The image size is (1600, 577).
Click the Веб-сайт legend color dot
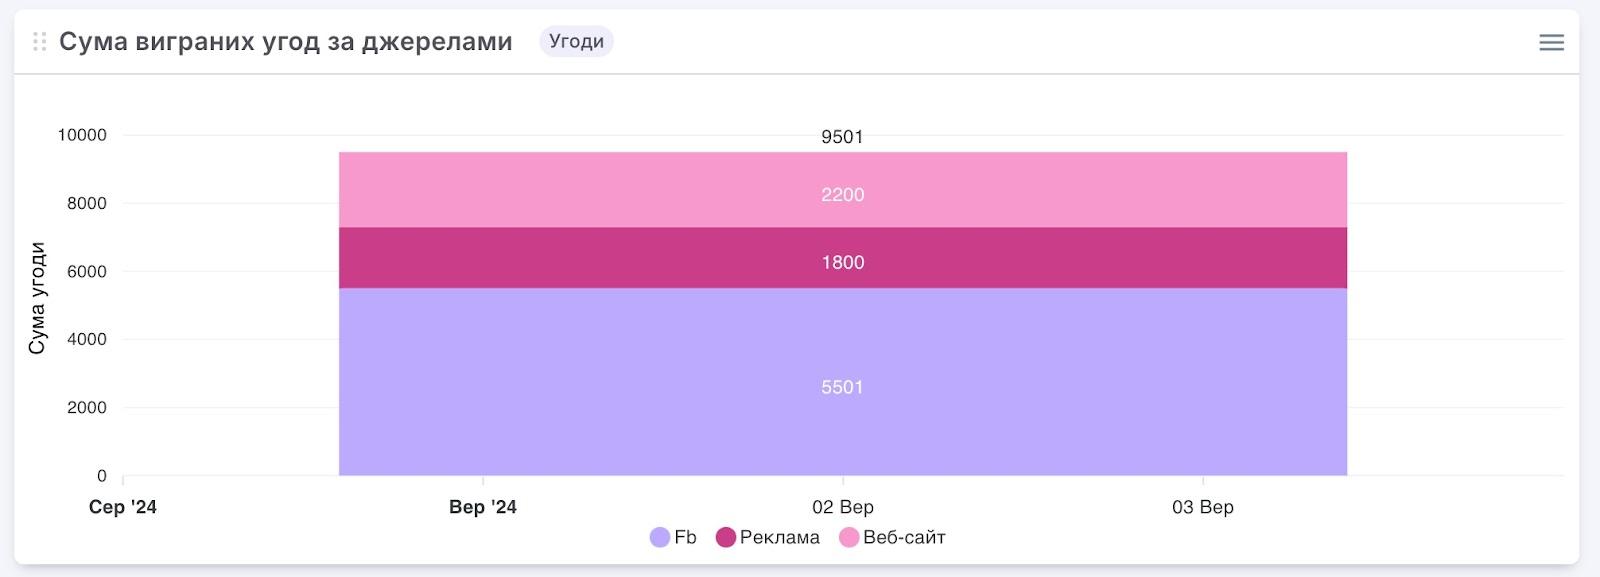coord(849,537)
